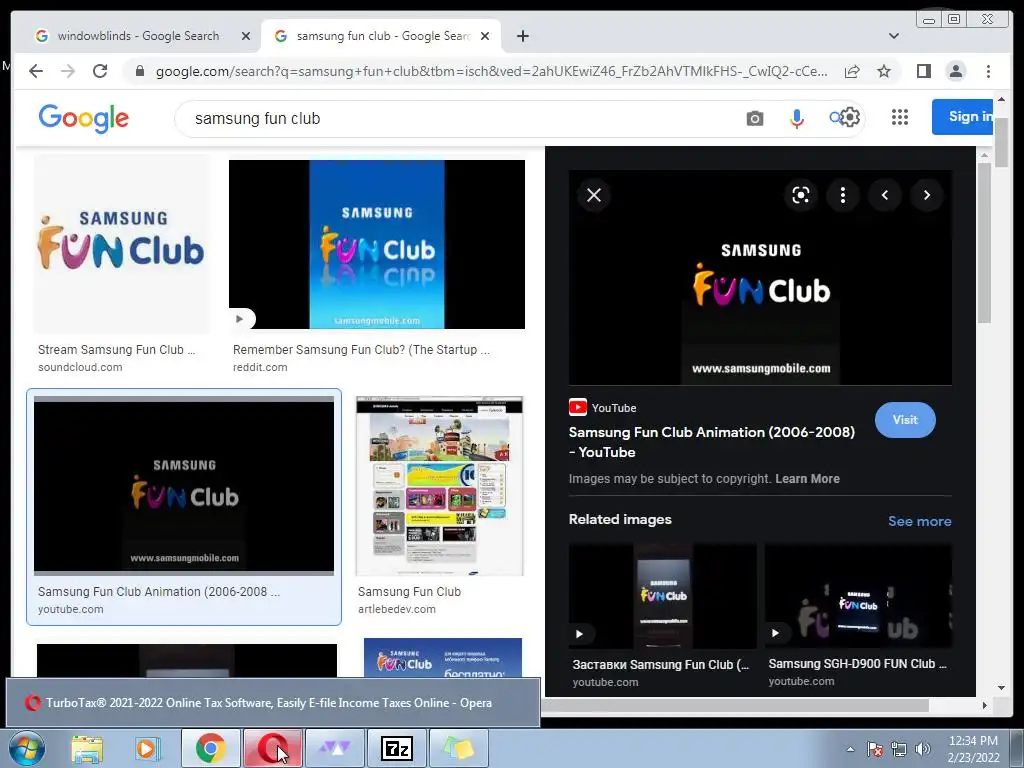The height and width of the screenshot is (768, 1024).
Task: Reload the current Google search page
Action: [100, 71]
